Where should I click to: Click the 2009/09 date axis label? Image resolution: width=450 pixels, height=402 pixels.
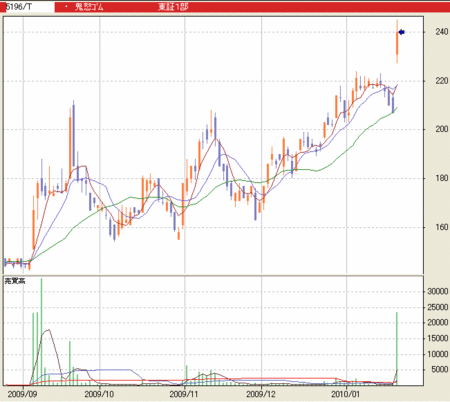23,394
